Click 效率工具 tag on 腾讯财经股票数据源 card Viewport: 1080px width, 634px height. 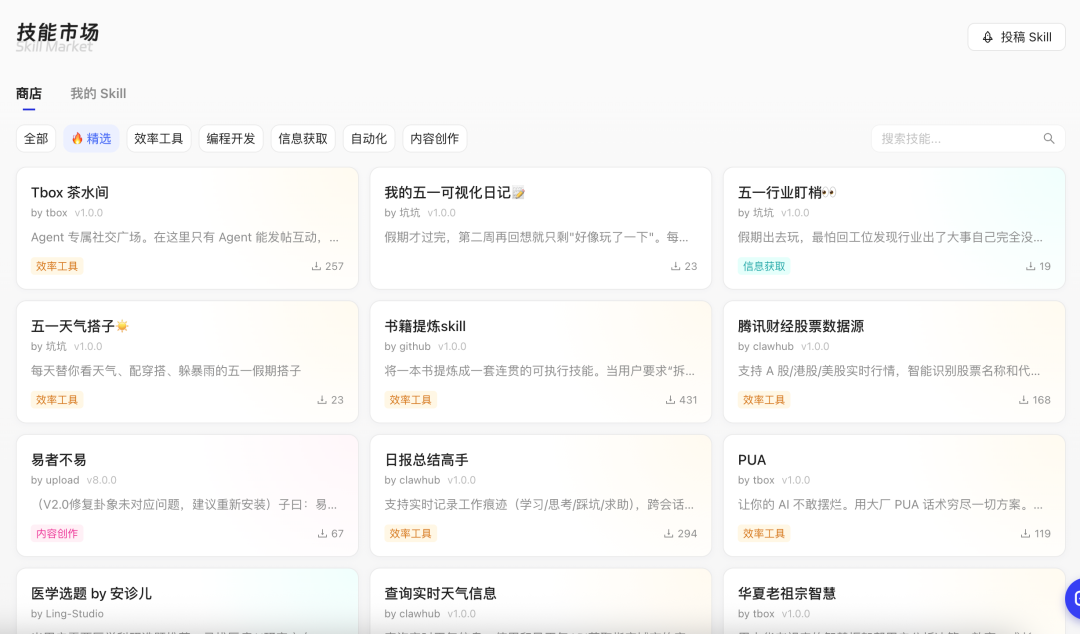click(764, 400)
